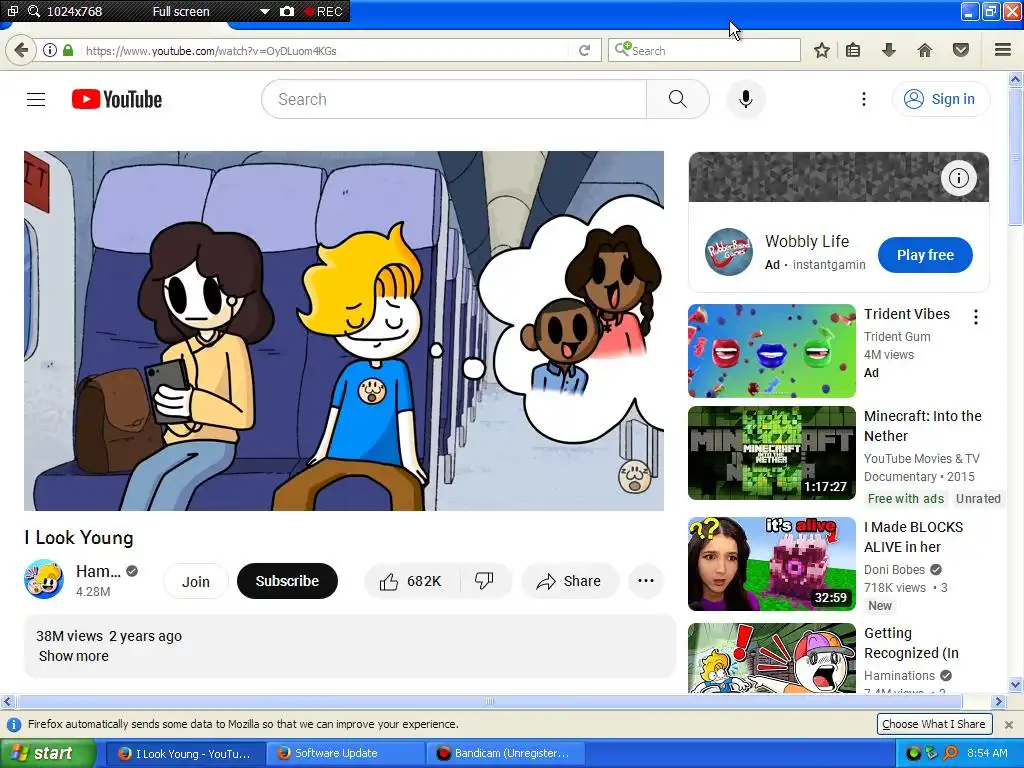Viewport: 1024px width, 768px height.
Task: Take screenshot with Bandicam camera icon
Action: 287,12
